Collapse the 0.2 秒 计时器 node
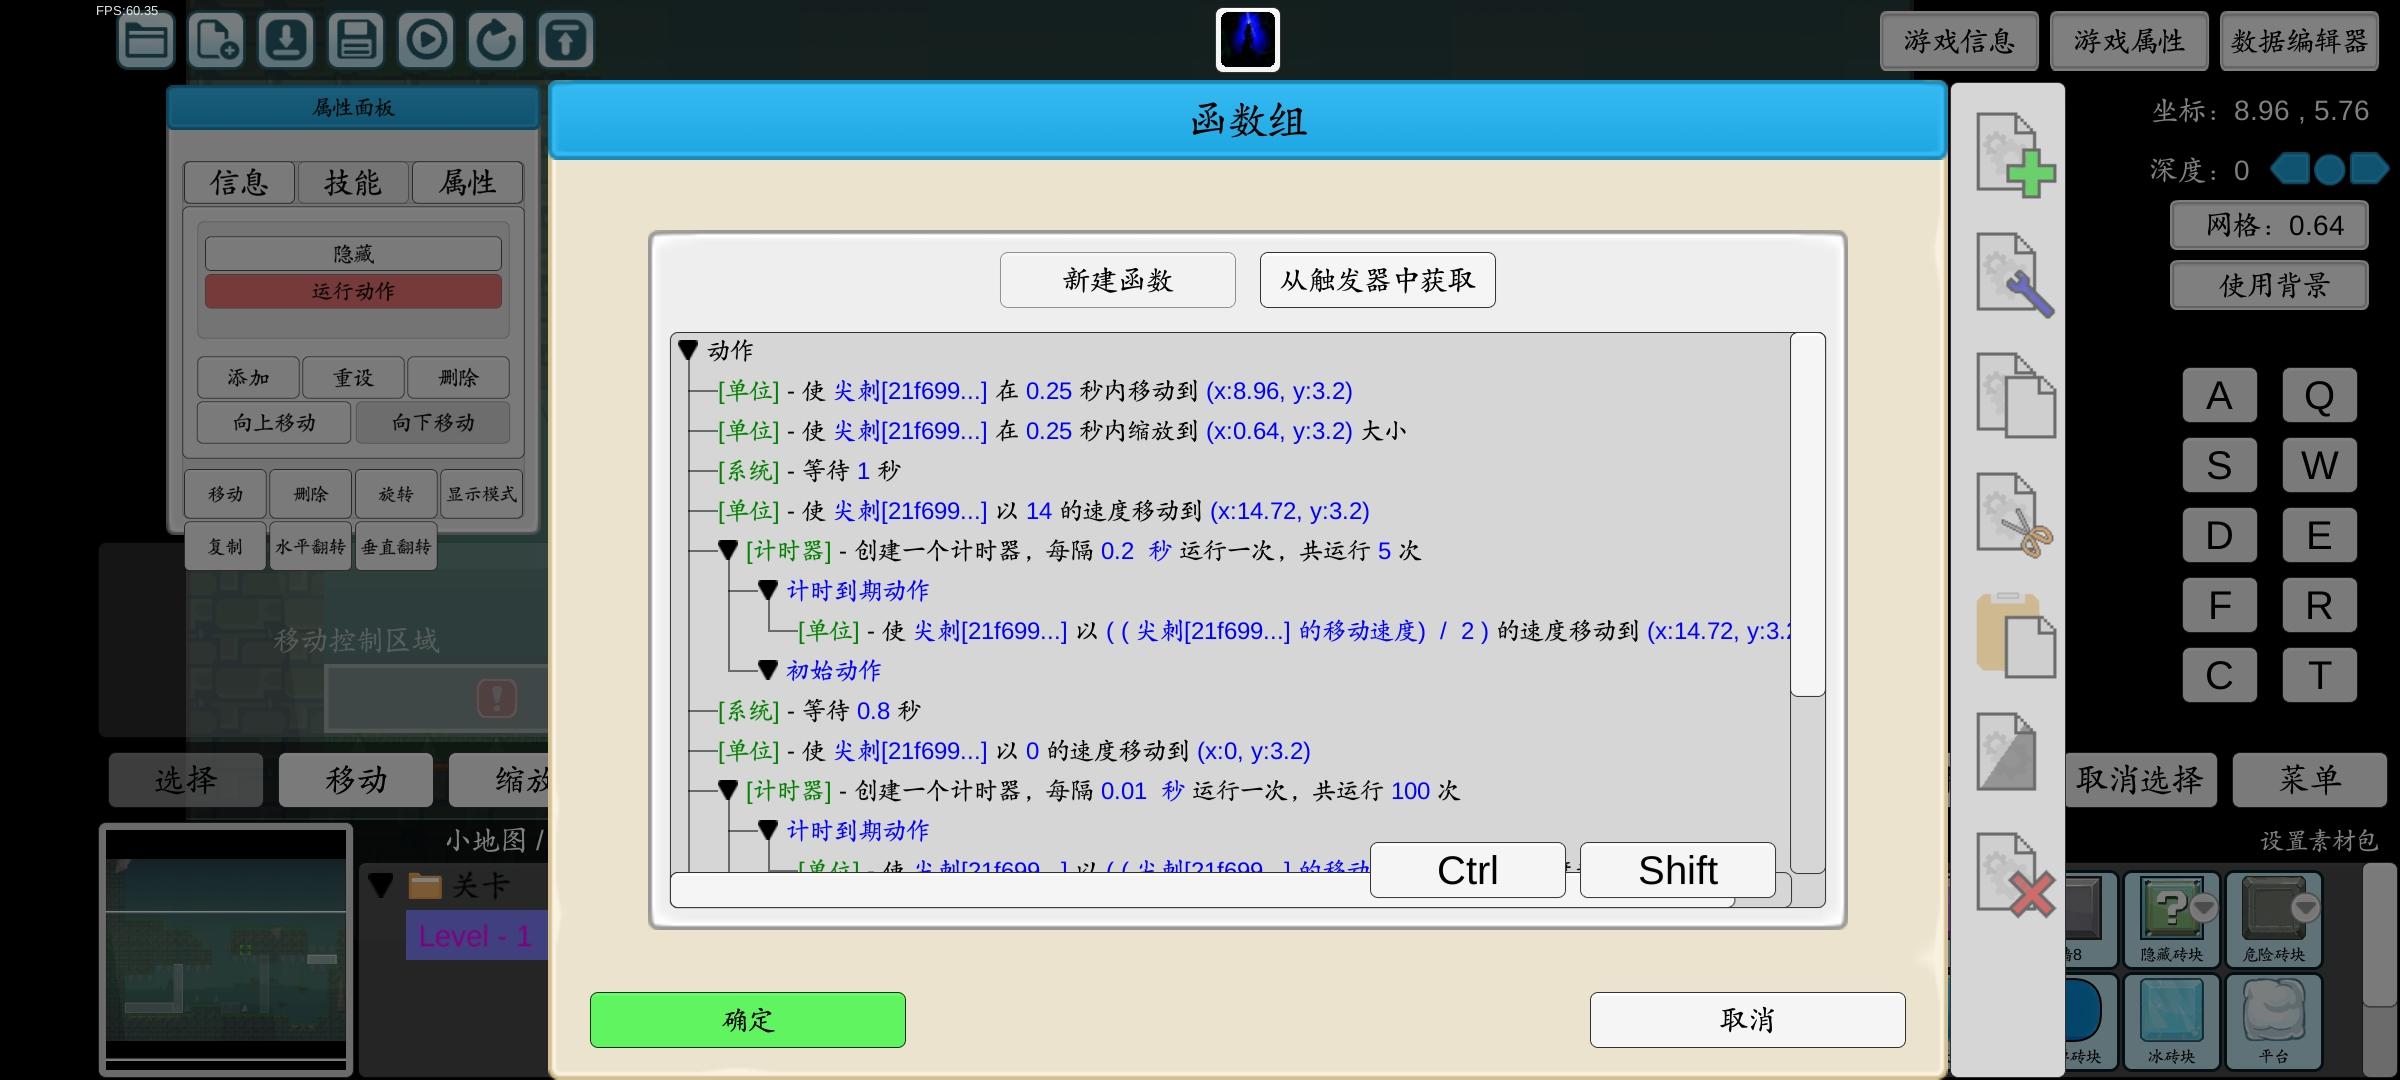The height and width of the screenshot is (1080, 2400). pyautogui.click(x=727, y=551)
